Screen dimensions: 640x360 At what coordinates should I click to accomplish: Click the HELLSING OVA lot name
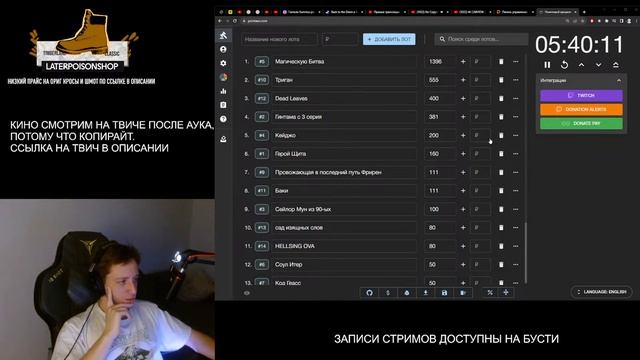click(295, 246)
